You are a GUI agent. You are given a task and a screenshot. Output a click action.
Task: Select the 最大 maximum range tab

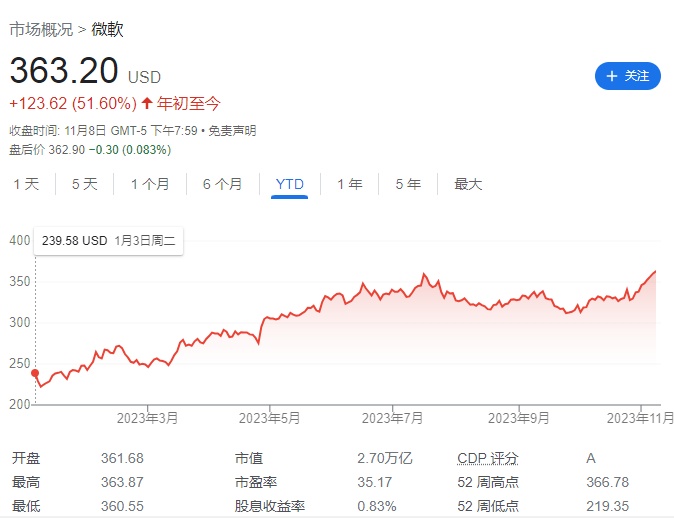pos(468,184)
